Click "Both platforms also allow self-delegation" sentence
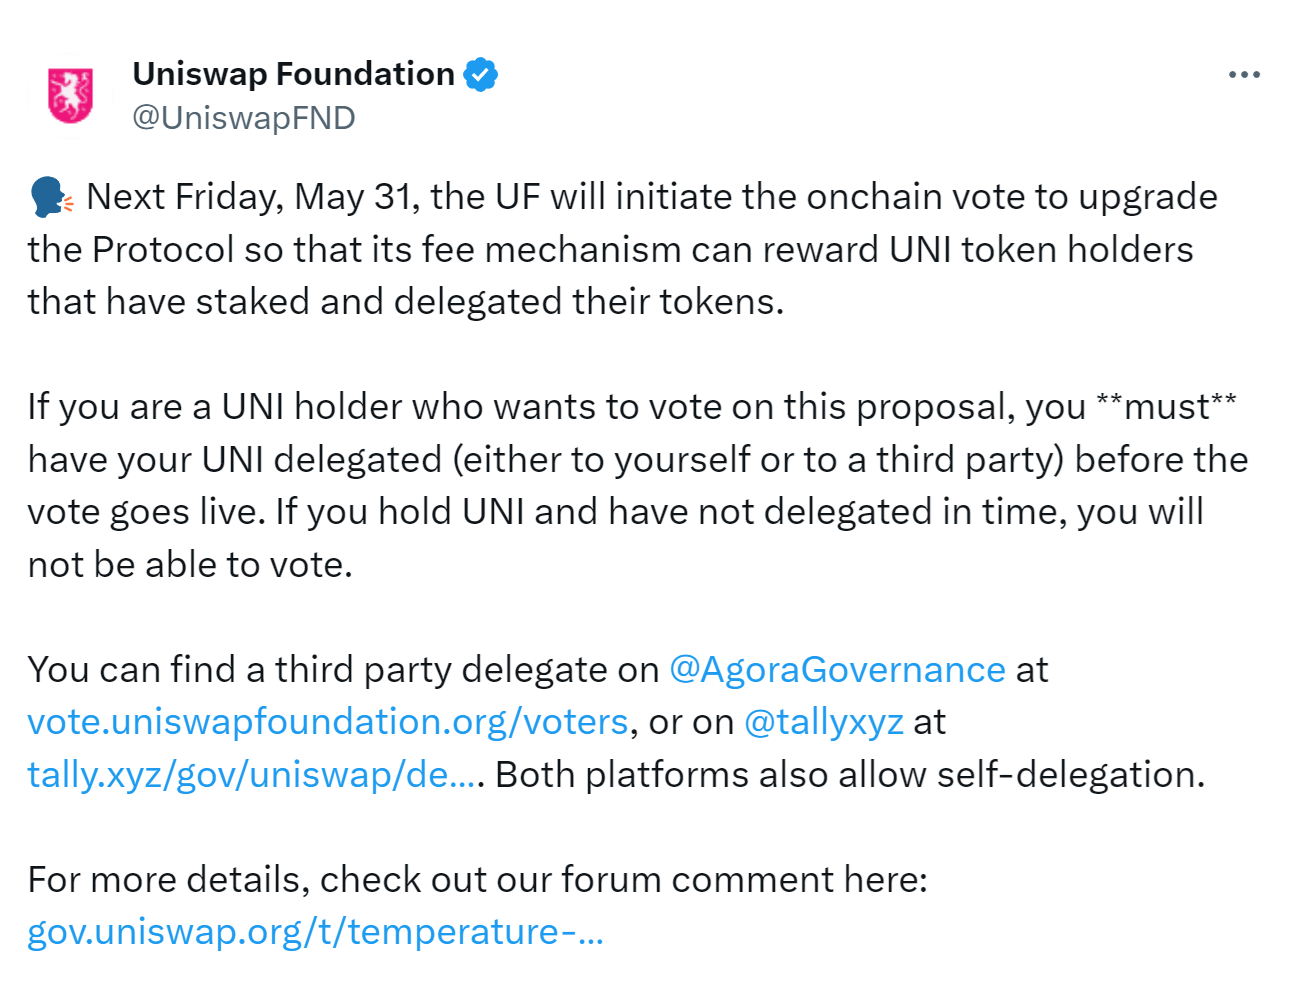Viewport: 1292px width, 990px height. pyautogui.click(x=850, y=775)
